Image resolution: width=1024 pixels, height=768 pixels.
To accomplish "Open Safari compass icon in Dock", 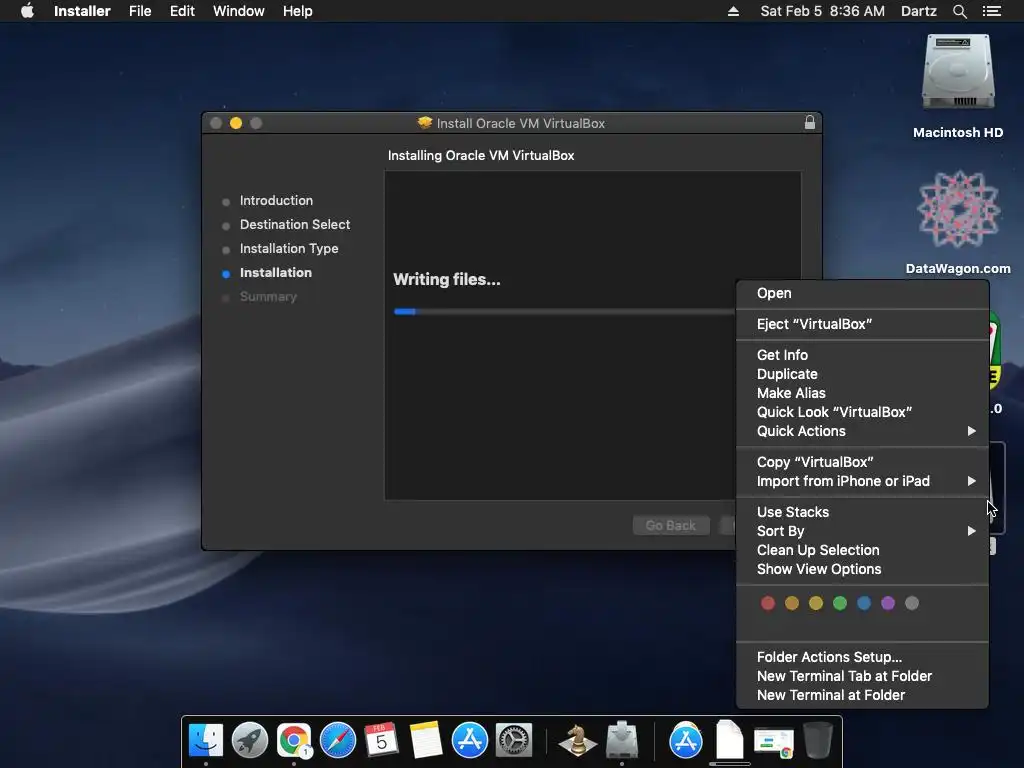I will [x=338, y=741].
